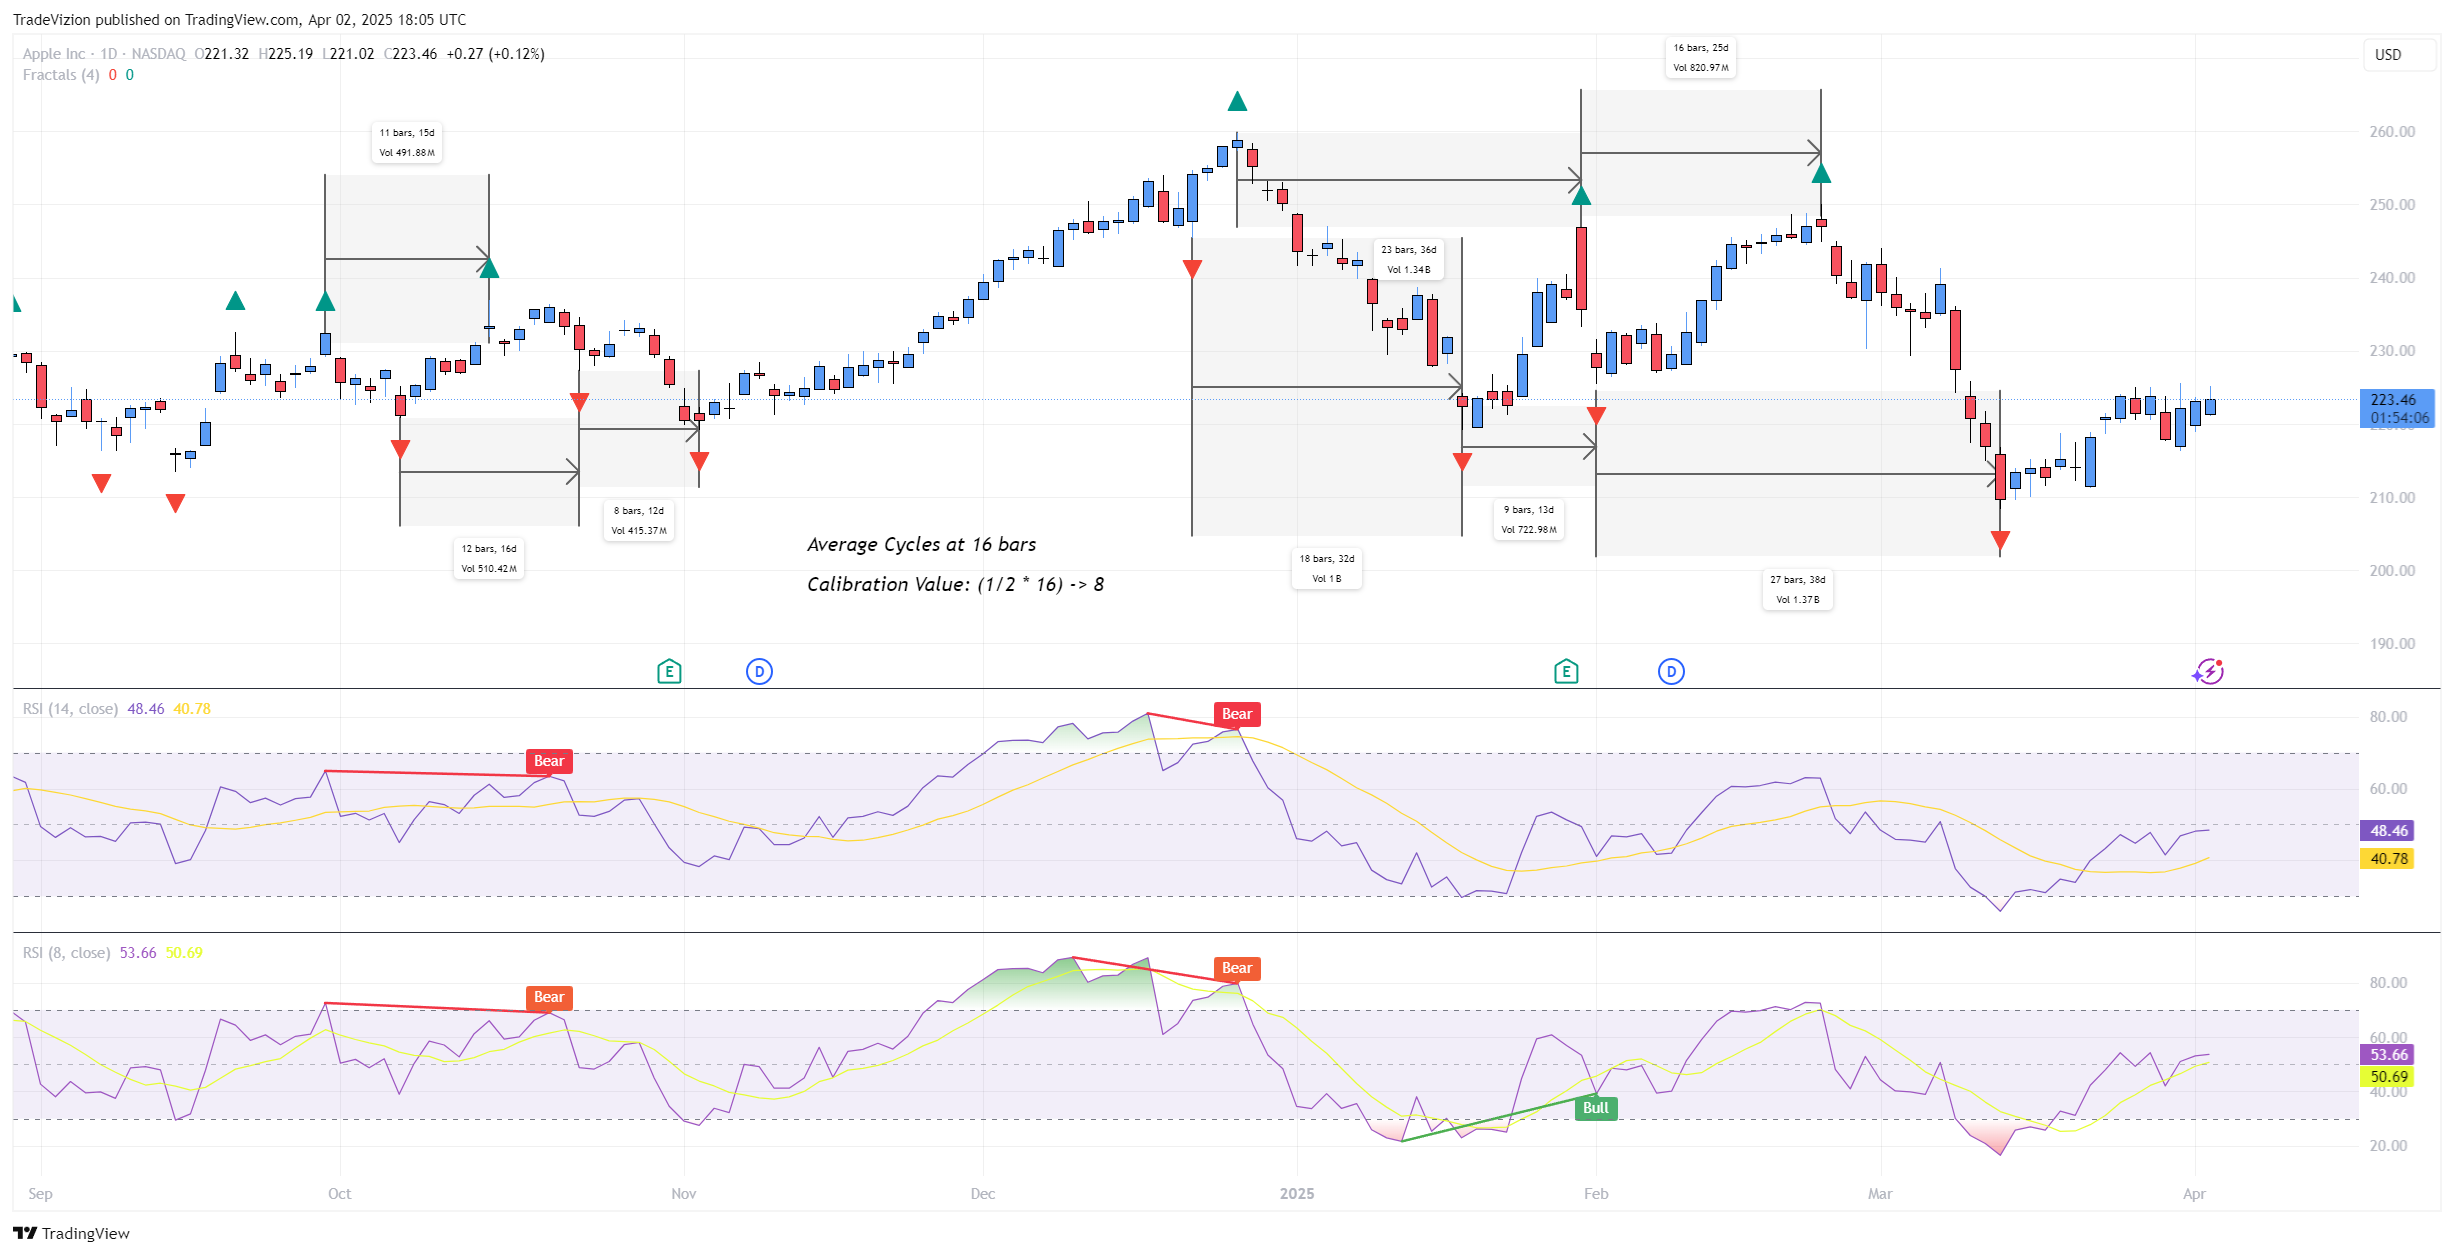Screen dimensions: 2454x1255
Task: Click the TradeVizion published header text
Action: coord(239,20)
